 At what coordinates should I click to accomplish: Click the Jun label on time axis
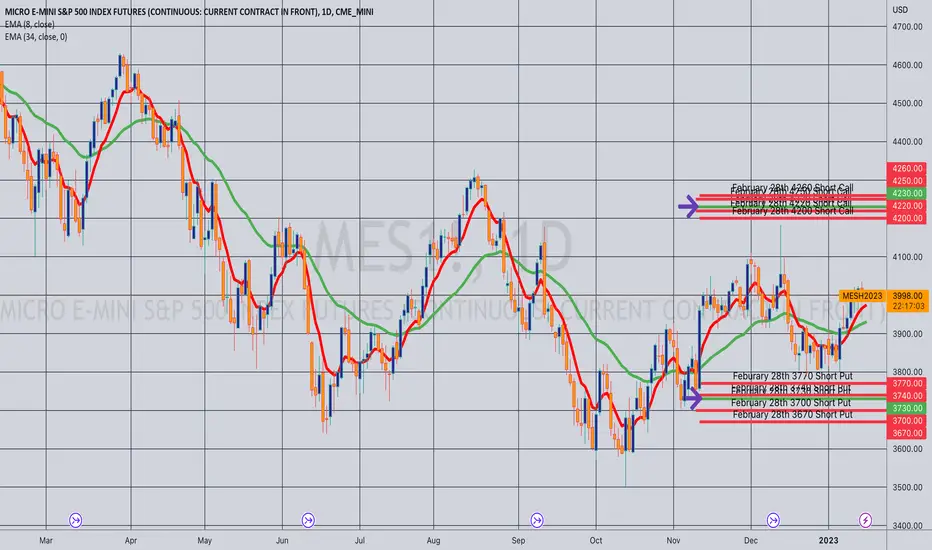pos(282,540)
